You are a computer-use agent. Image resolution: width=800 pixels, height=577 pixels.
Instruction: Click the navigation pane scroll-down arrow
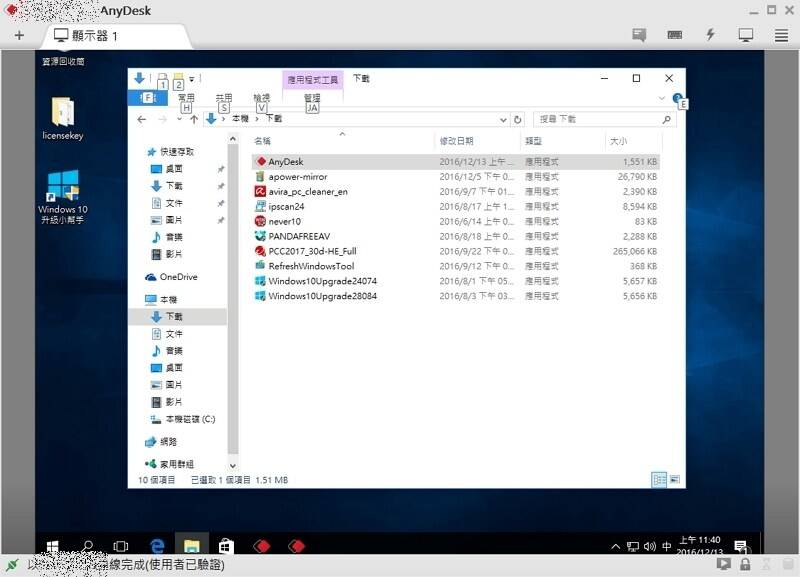coord(233,465)
